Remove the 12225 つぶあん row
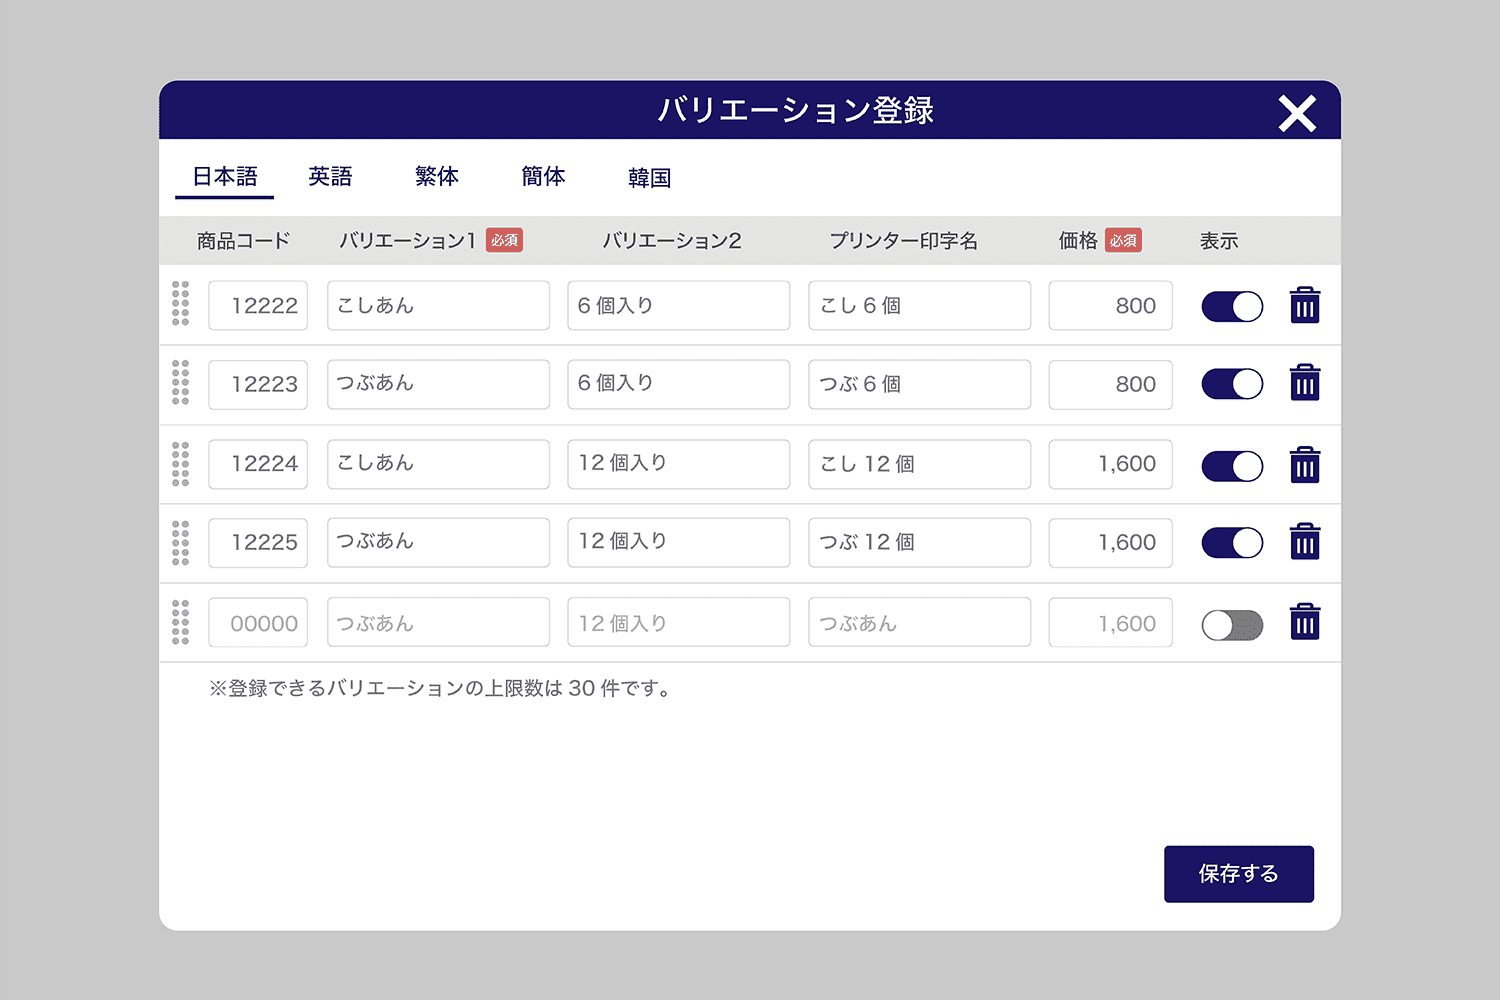 [x=1304, y=542]
